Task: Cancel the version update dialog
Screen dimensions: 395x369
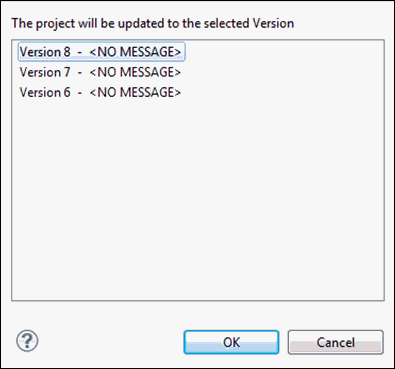Action: coord(336,342)
